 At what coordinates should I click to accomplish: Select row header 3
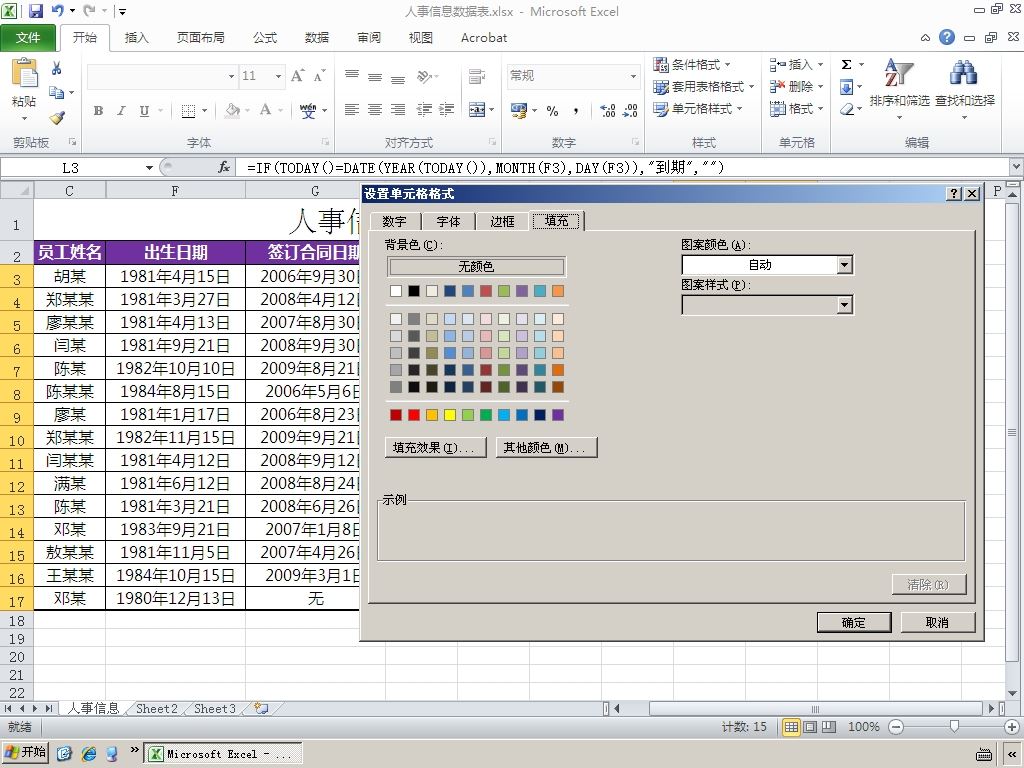pos(17,279)
